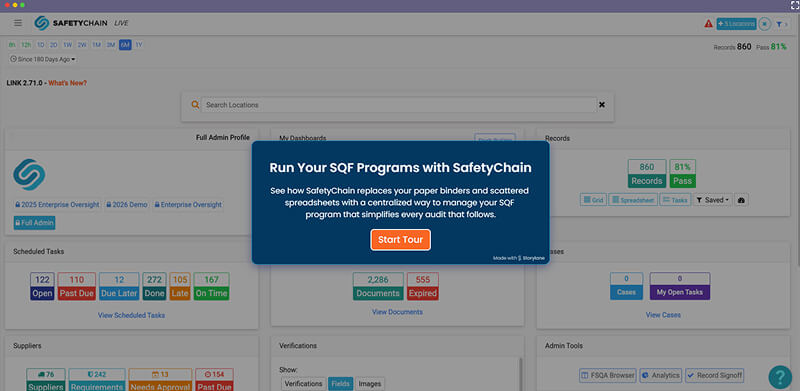This screenshot has width=800, height=391.
Task: Click the circular target icon in header
Action: (764, 23)
